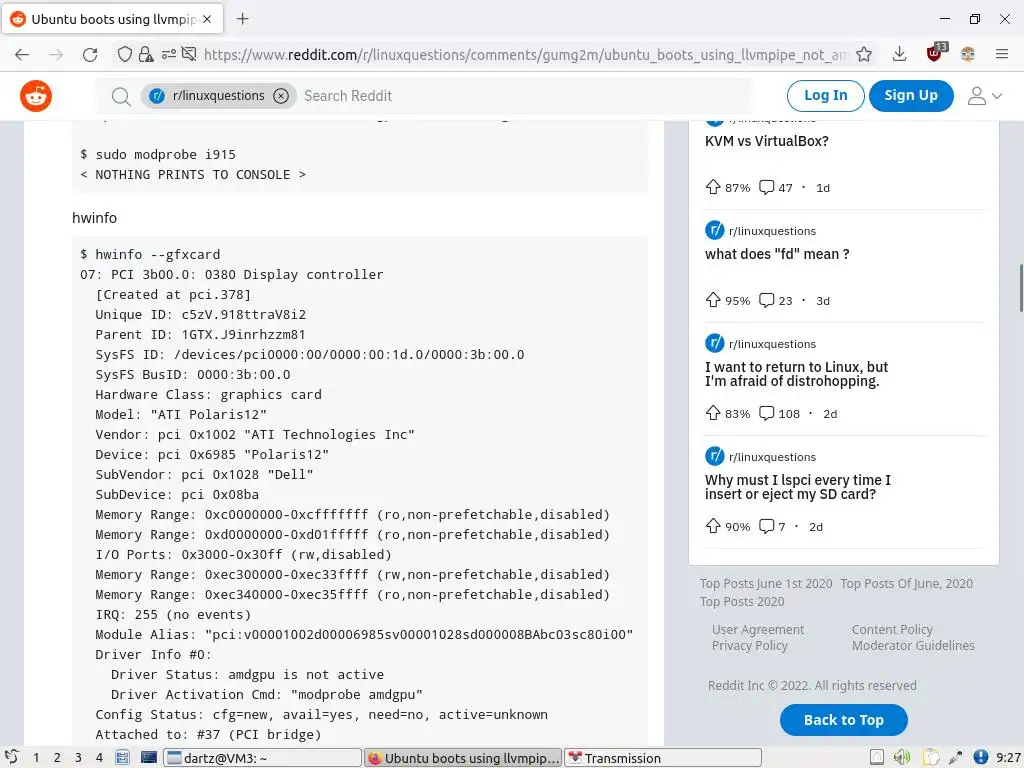Remove the r/linuxquestions search filter
Screen dimensions: 1024x768
[x=281, y=96]
